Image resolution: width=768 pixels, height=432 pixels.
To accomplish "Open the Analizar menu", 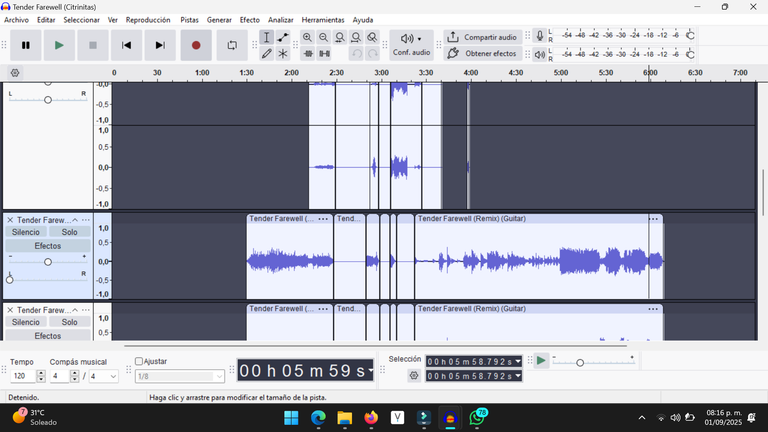I will click(x=280, y=20).
